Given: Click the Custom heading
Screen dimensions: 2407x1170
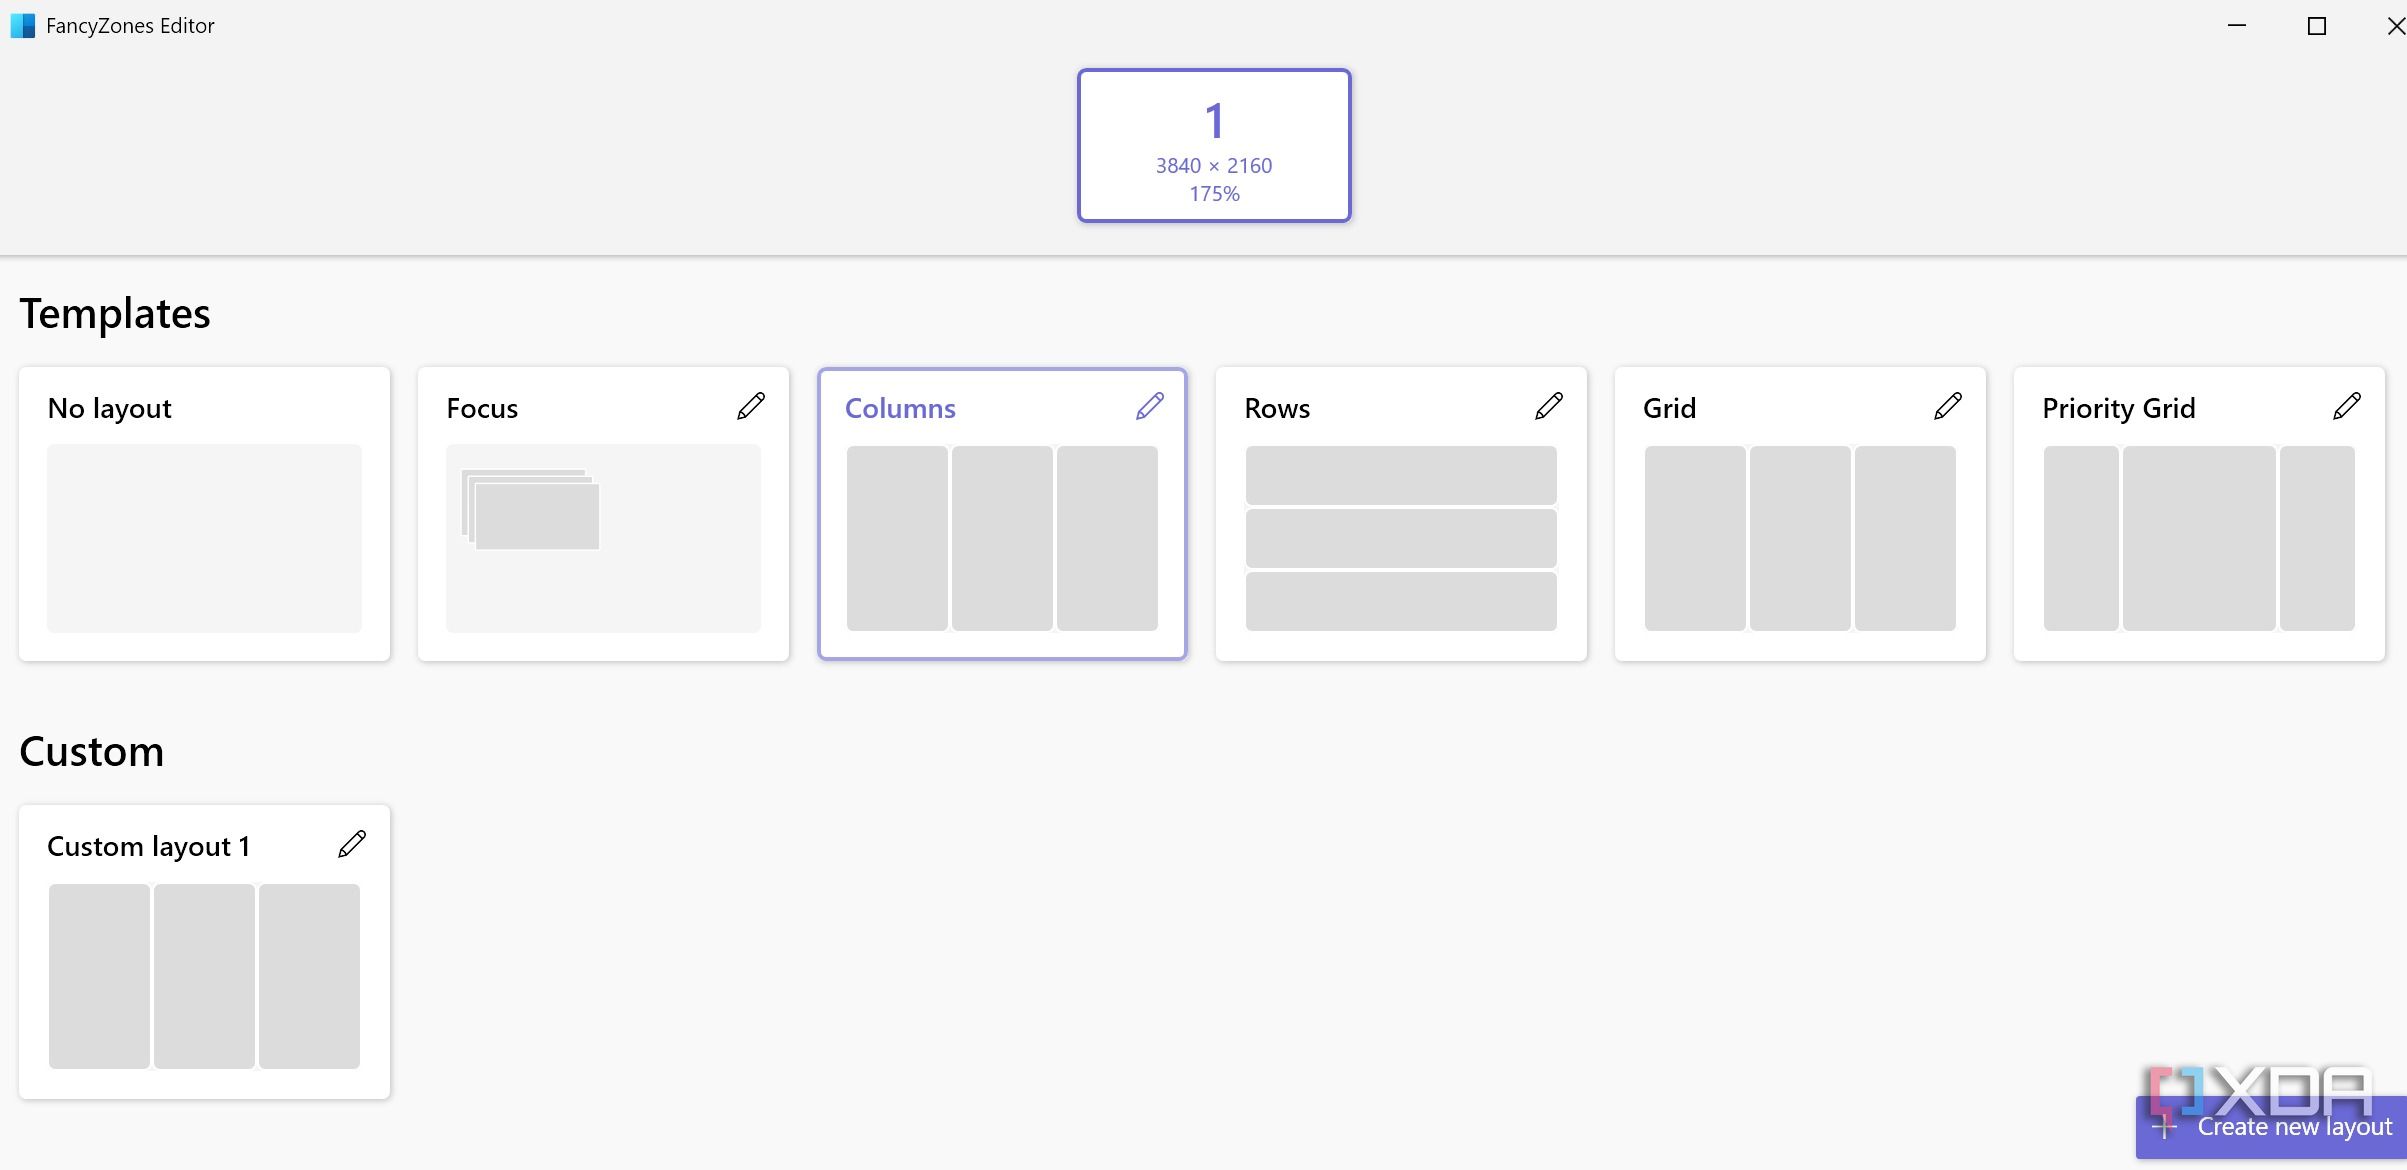Looking at the screenshot, I should coord(92,752).
